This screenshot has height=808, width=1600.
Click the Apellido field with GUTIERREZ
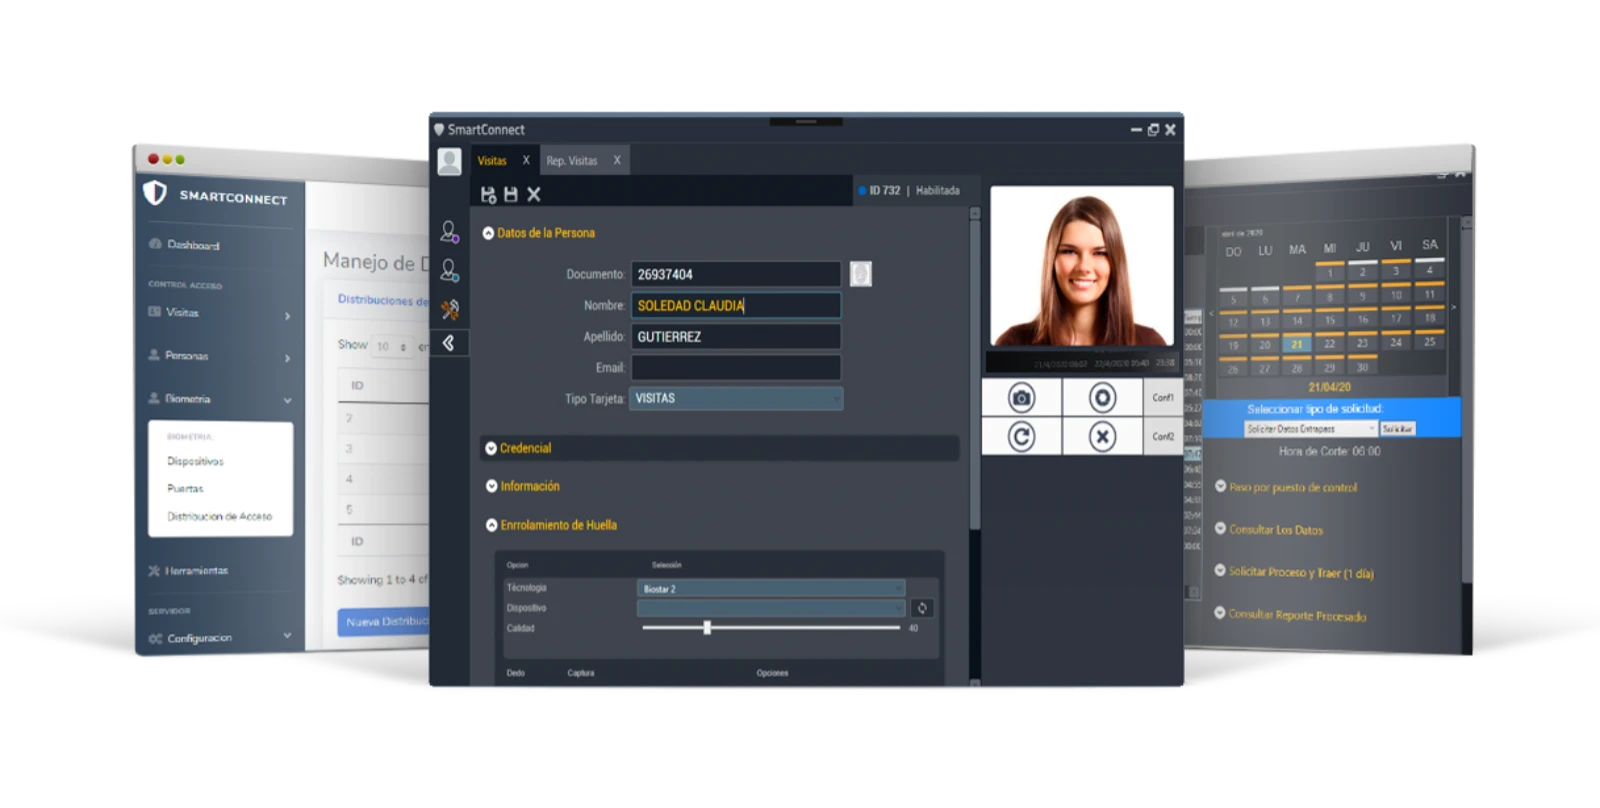[x=736, y=337]
